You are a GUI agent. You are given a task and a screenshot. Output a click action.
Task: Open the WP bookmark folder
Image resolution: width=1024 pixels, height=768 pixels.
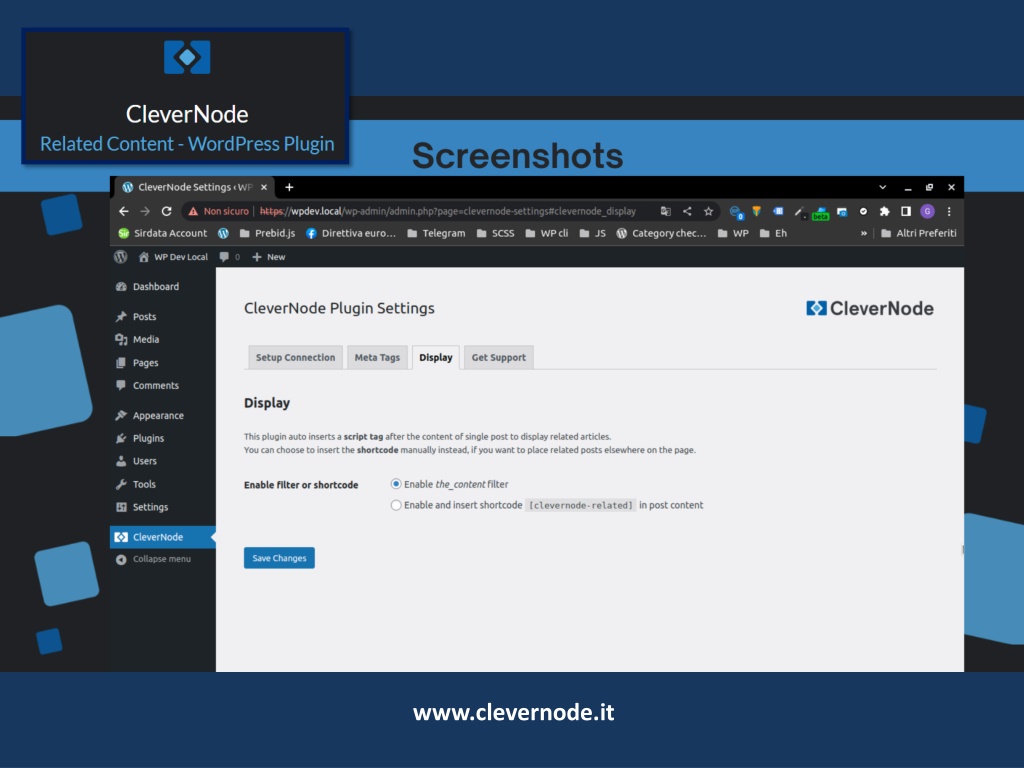(733, 233)
